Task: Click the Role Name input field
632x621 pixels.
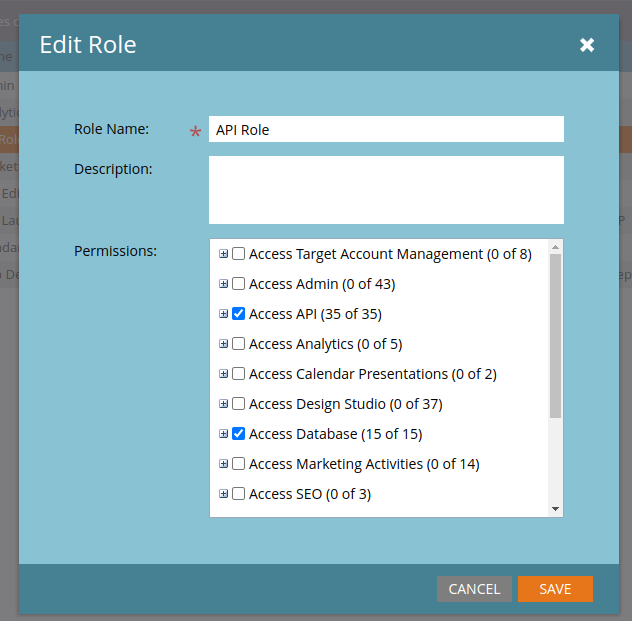Action: tap(385, 130)
